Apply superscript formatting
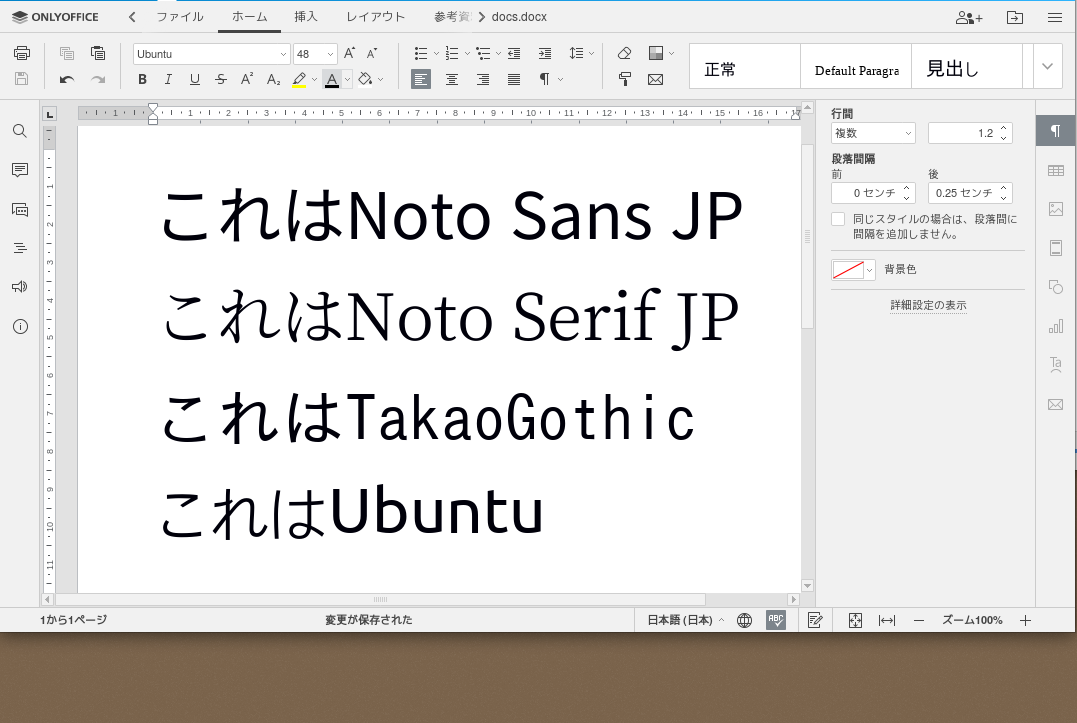 (247, 79)
